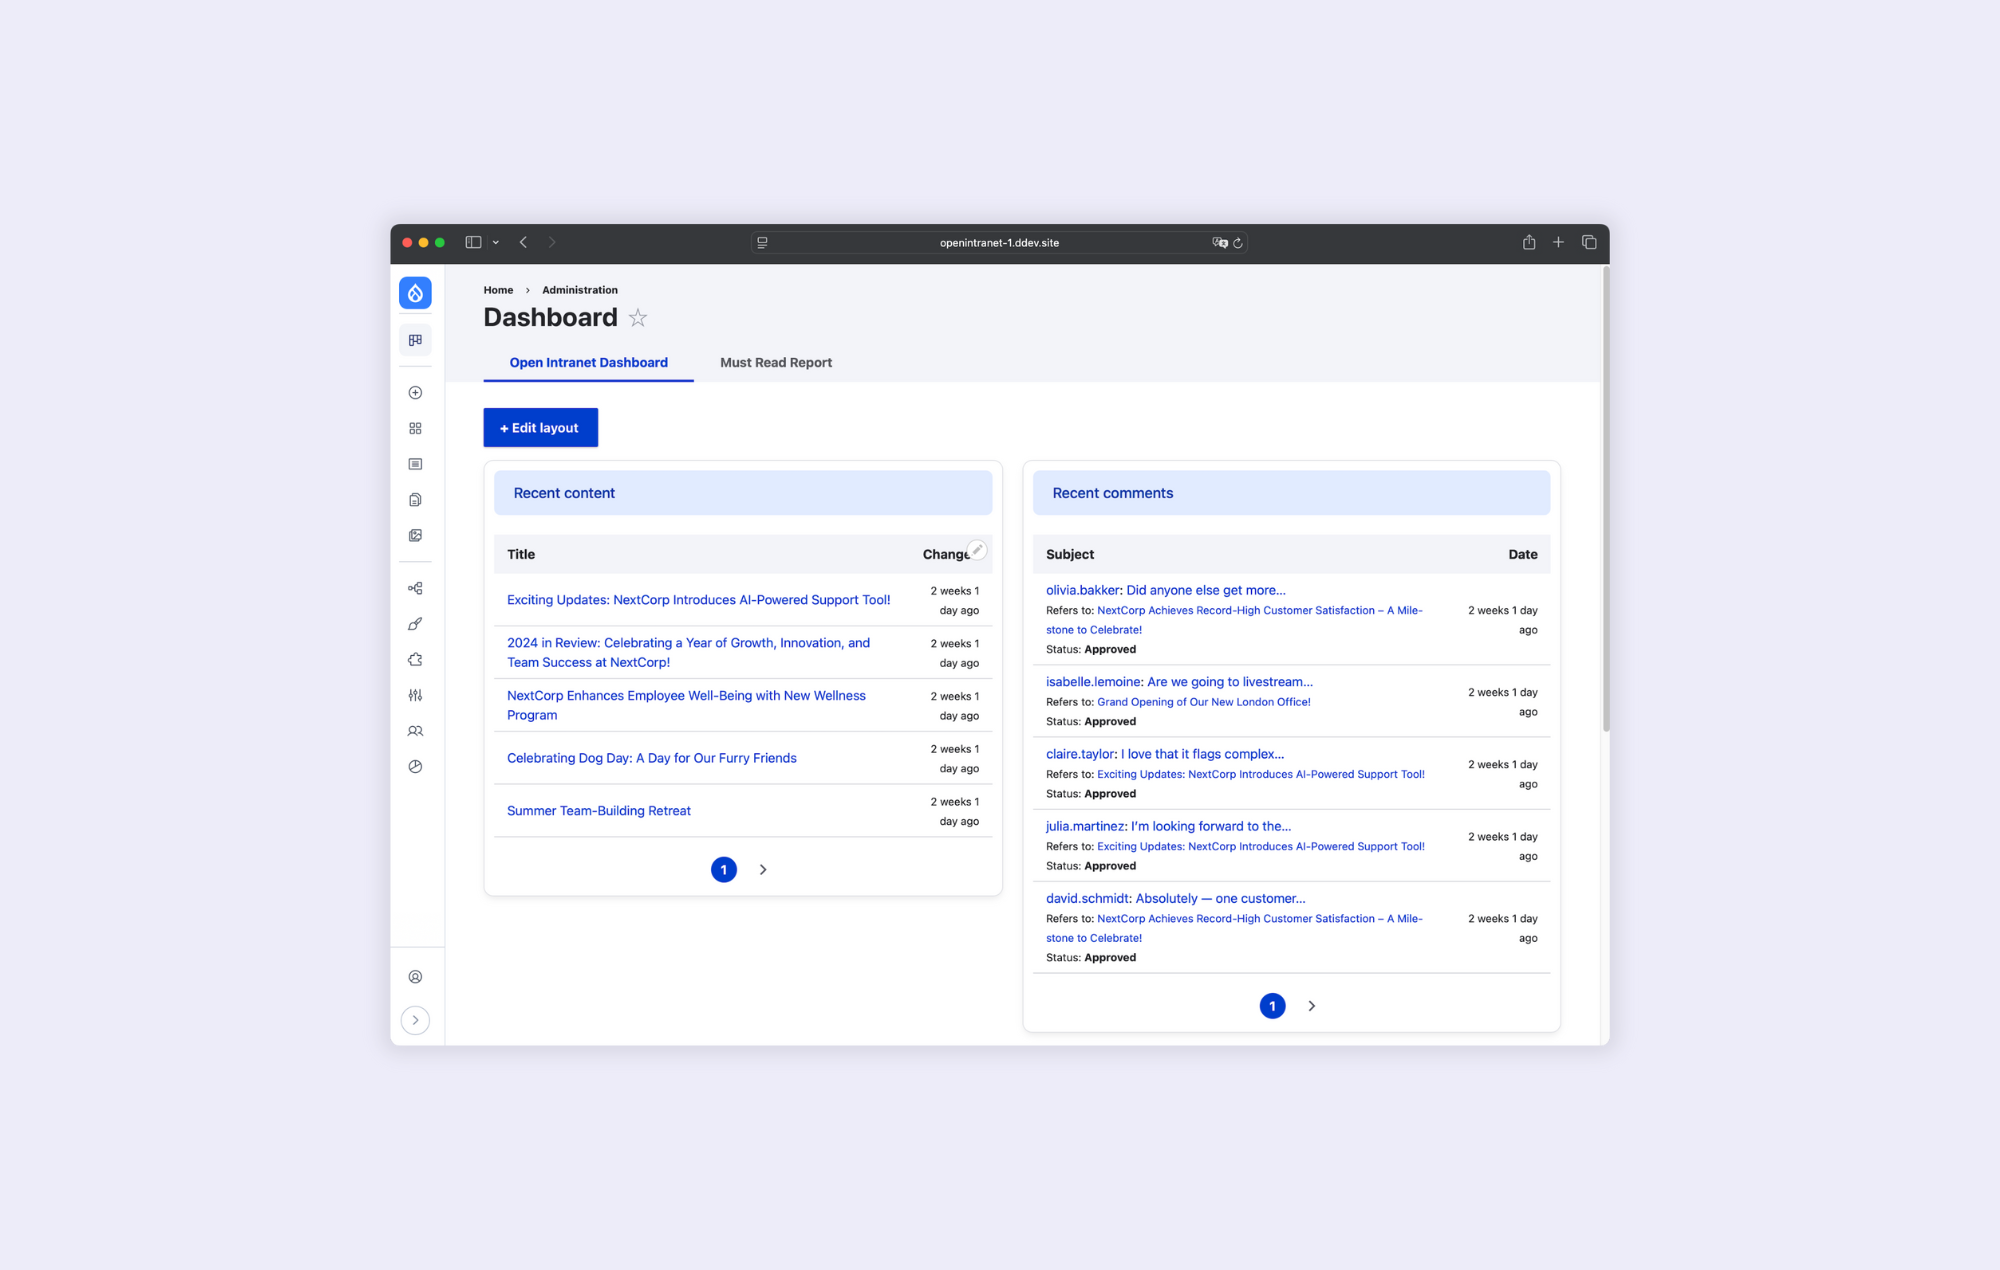Open the Create content plus icon

pyautogui.click(x=415, y=392)
